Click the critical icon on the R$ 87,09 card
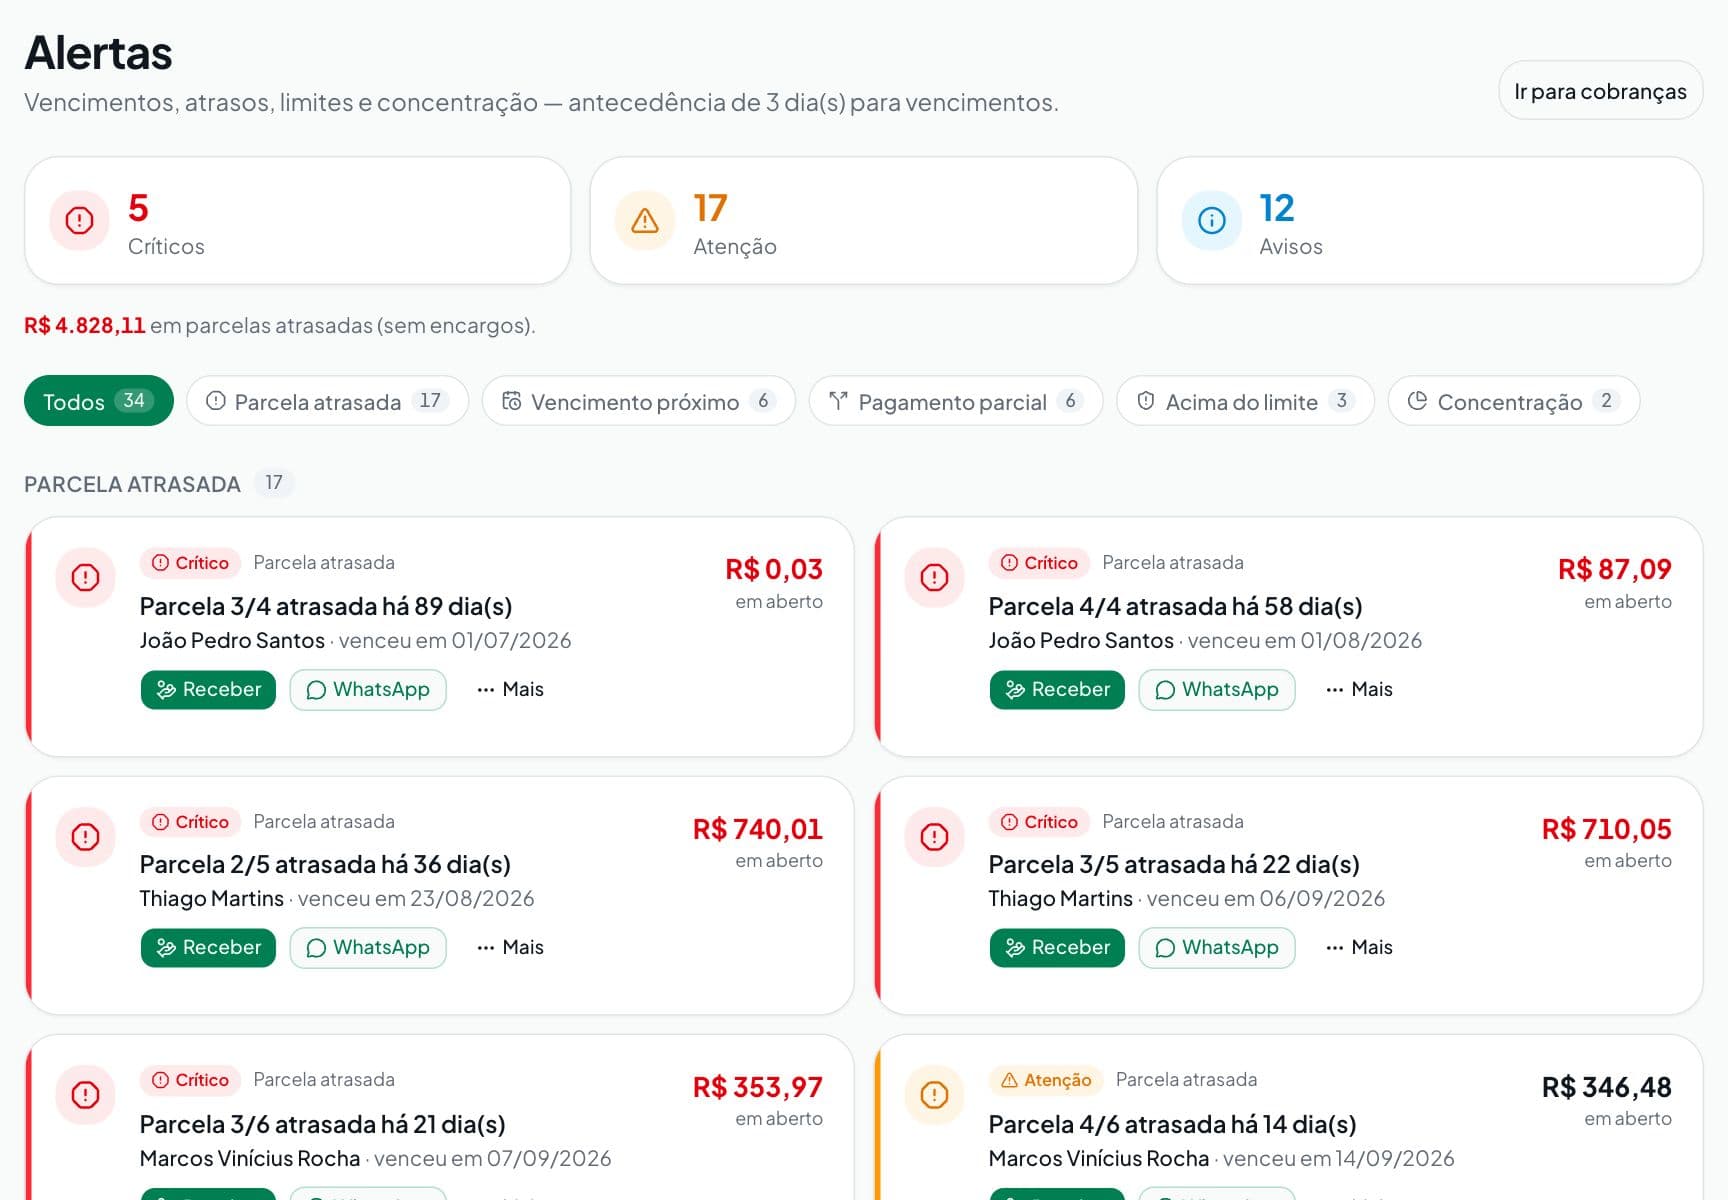Viewport: 1728px width, 1200px height. point(934,577)
